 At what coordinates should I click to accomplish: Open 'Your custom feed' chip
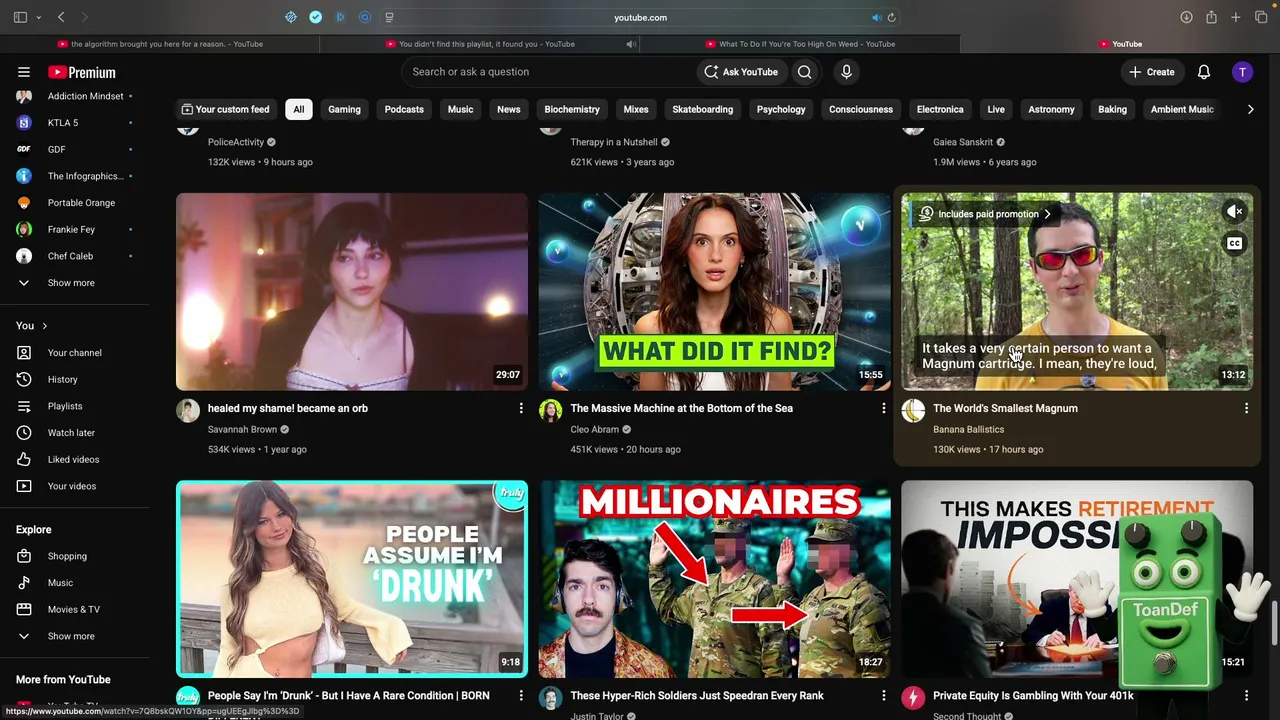pos(225,109)
